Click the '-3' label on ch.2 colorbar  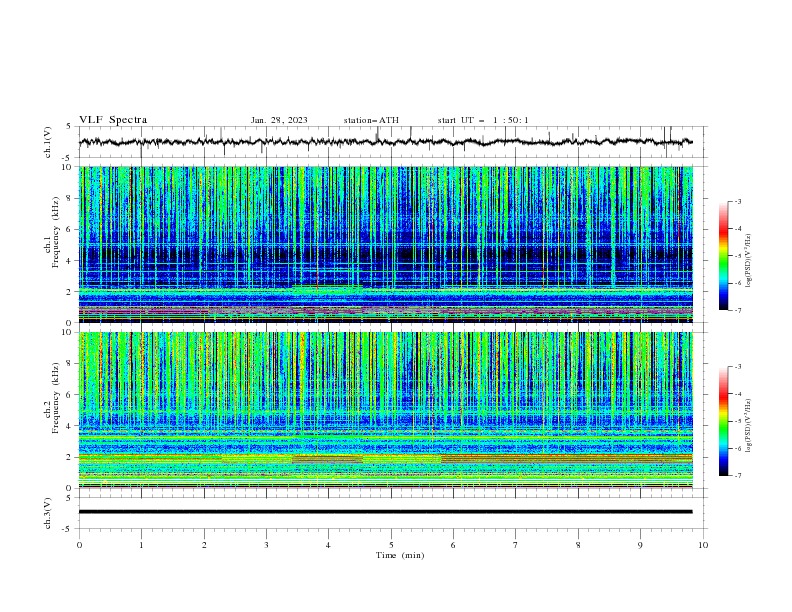(738, 367)
